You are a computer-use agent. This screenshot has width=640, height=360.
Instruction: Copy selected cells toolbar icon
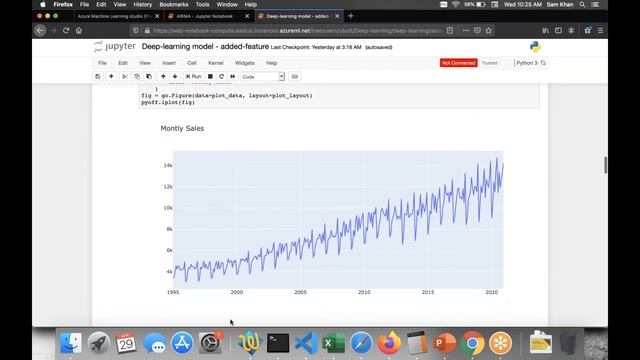pyautogui.click(x=137, y=76)
